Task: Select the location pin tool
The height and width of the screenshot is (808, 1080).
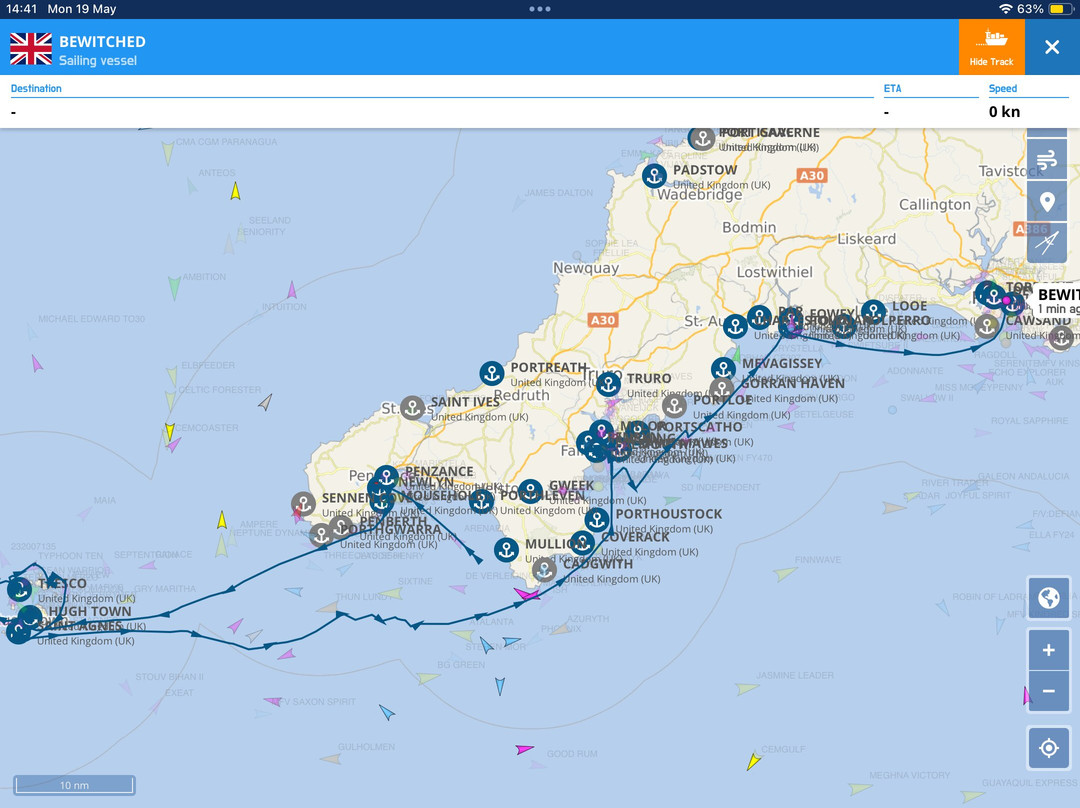Action: (1048, 201)
